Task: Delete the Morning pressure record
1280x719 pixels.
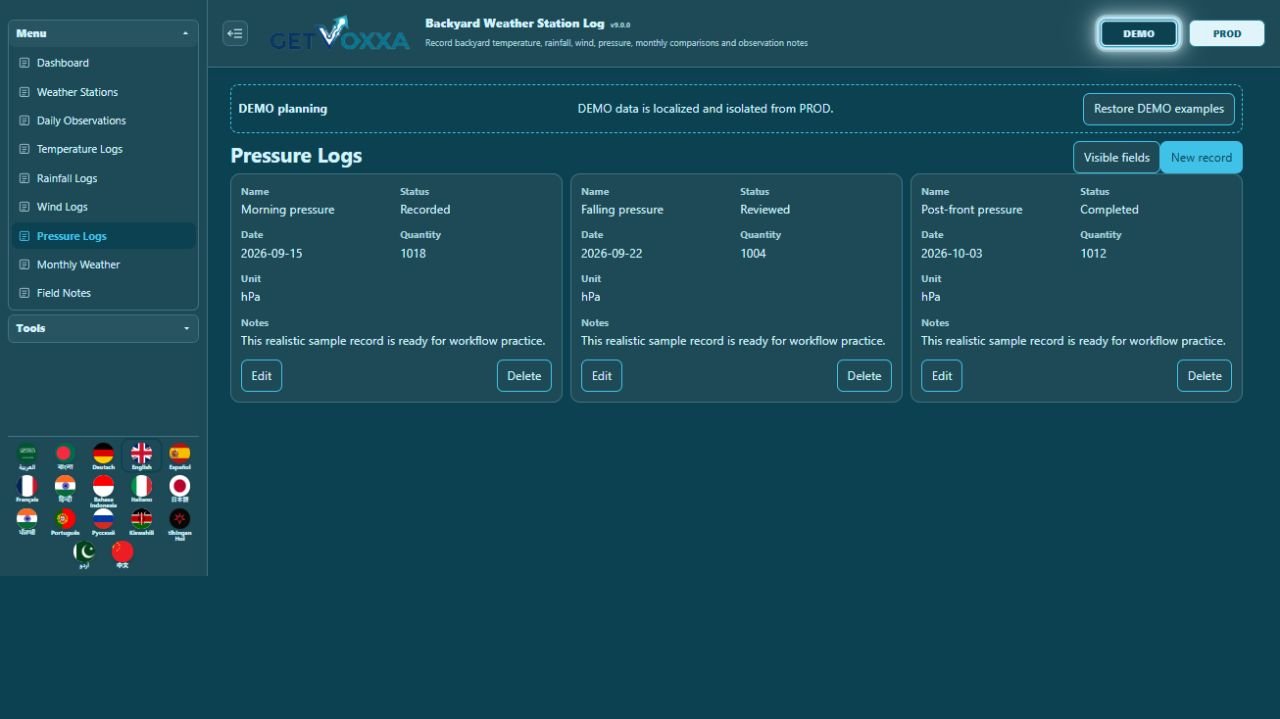Action: [x=524, y=376]
